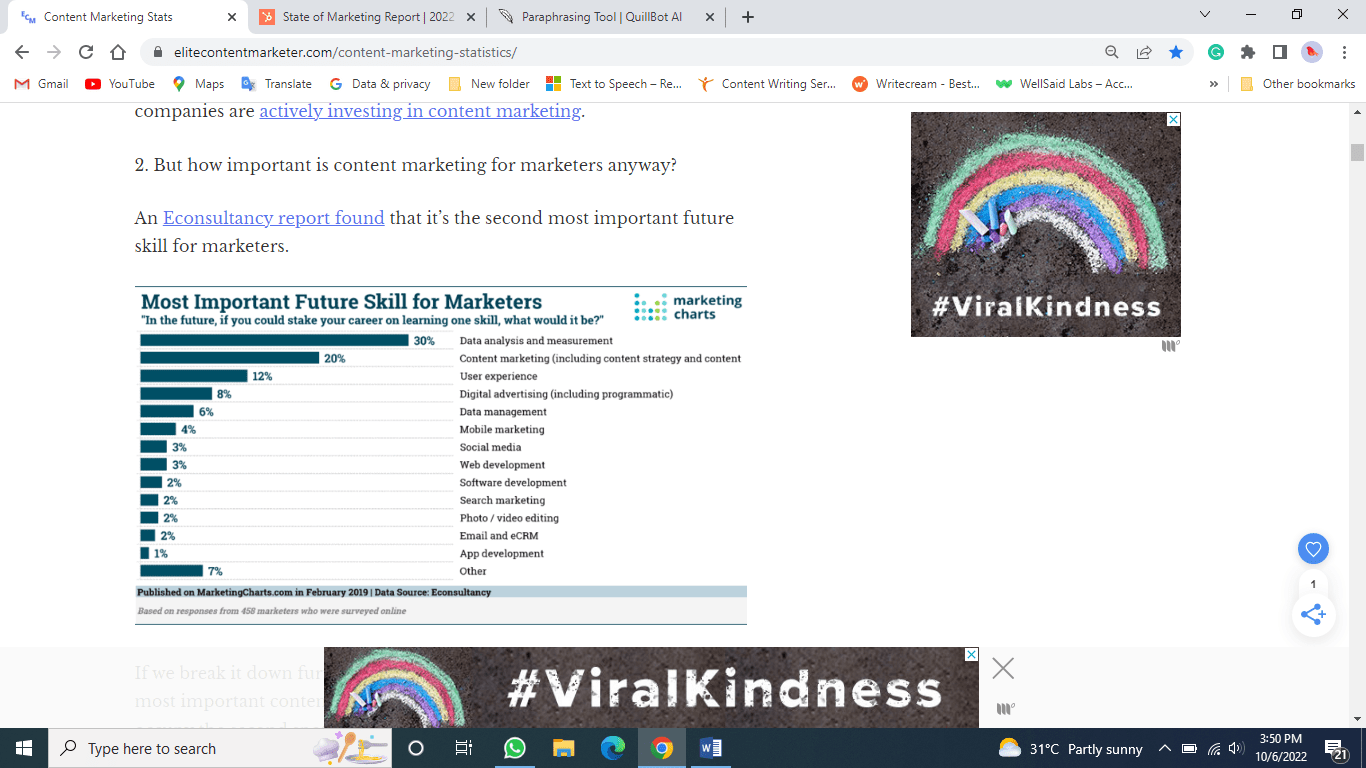Open Microsoft Word from the taskbar
Image resolution: width=1366 pixels, height=768 pixels.
point(710,748)
